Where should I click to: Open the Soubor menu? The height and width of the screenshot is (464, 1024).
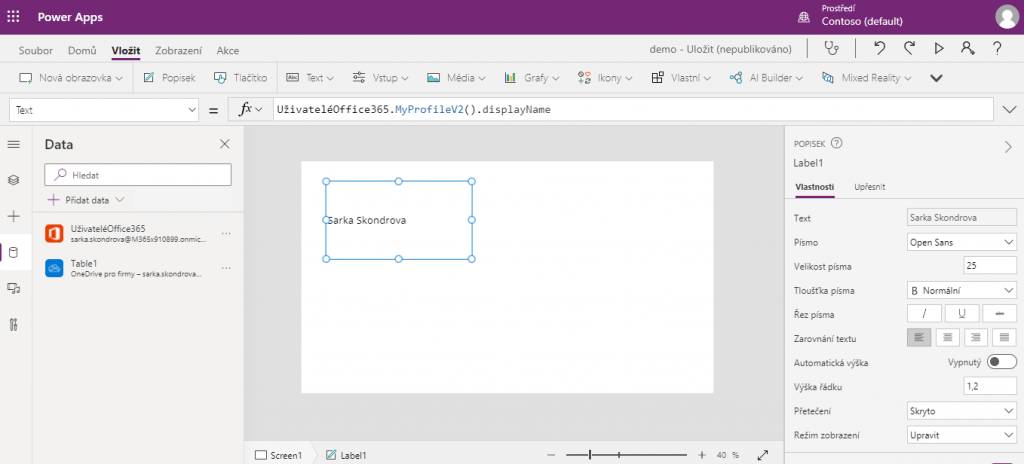pos(35,50)
